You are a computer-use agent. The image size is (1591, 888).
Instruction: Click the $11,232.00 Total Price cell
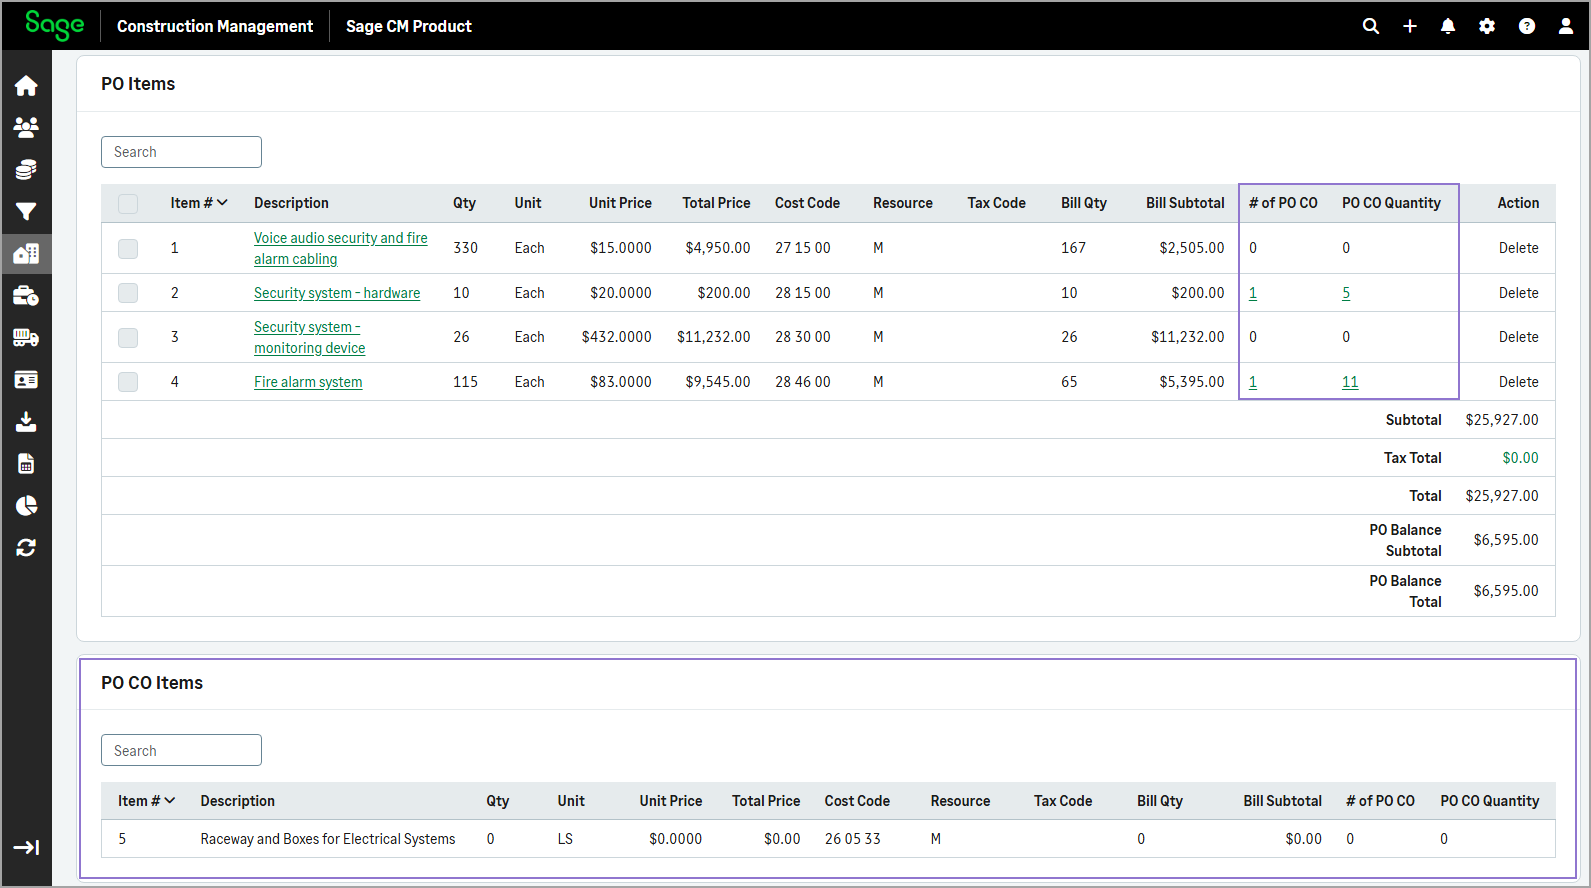pos(713,337)
